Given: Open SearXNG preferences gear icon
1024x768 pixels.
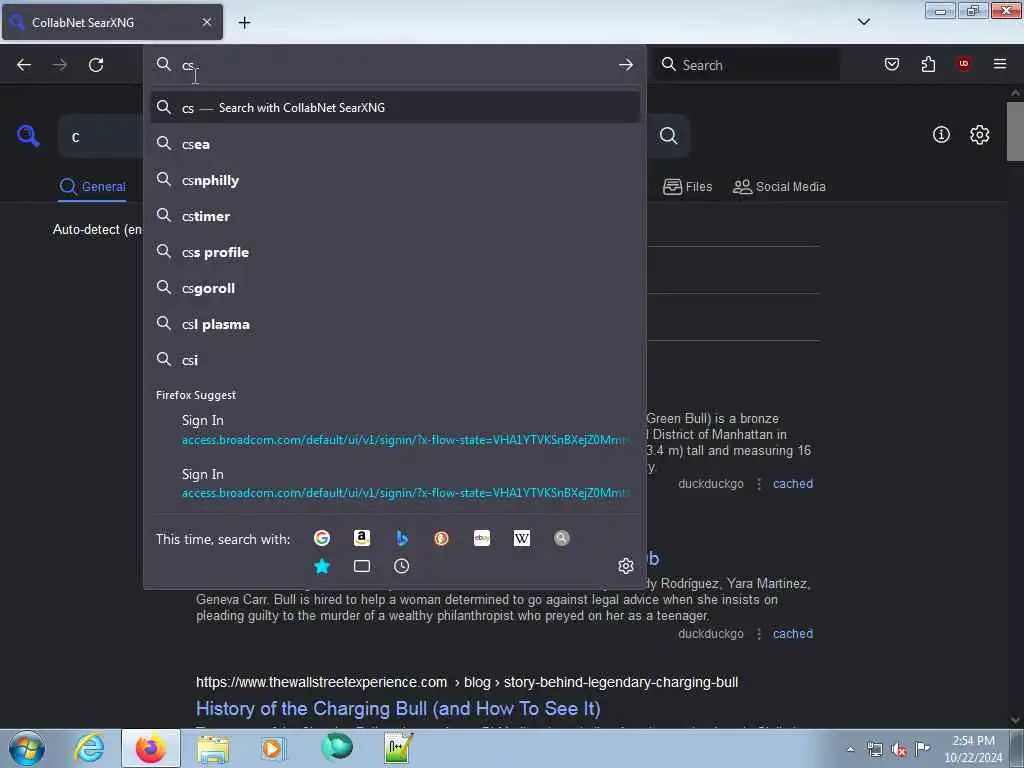Looking at the screenshot, I should (x=979, y=135).
